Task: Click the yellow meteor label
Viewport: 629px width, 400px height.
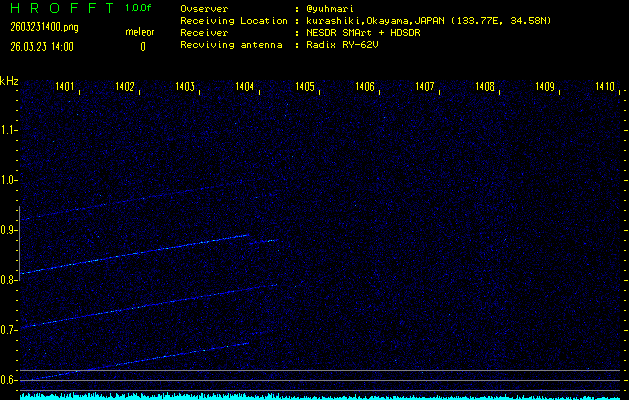Action: click(x=139, y=32)
